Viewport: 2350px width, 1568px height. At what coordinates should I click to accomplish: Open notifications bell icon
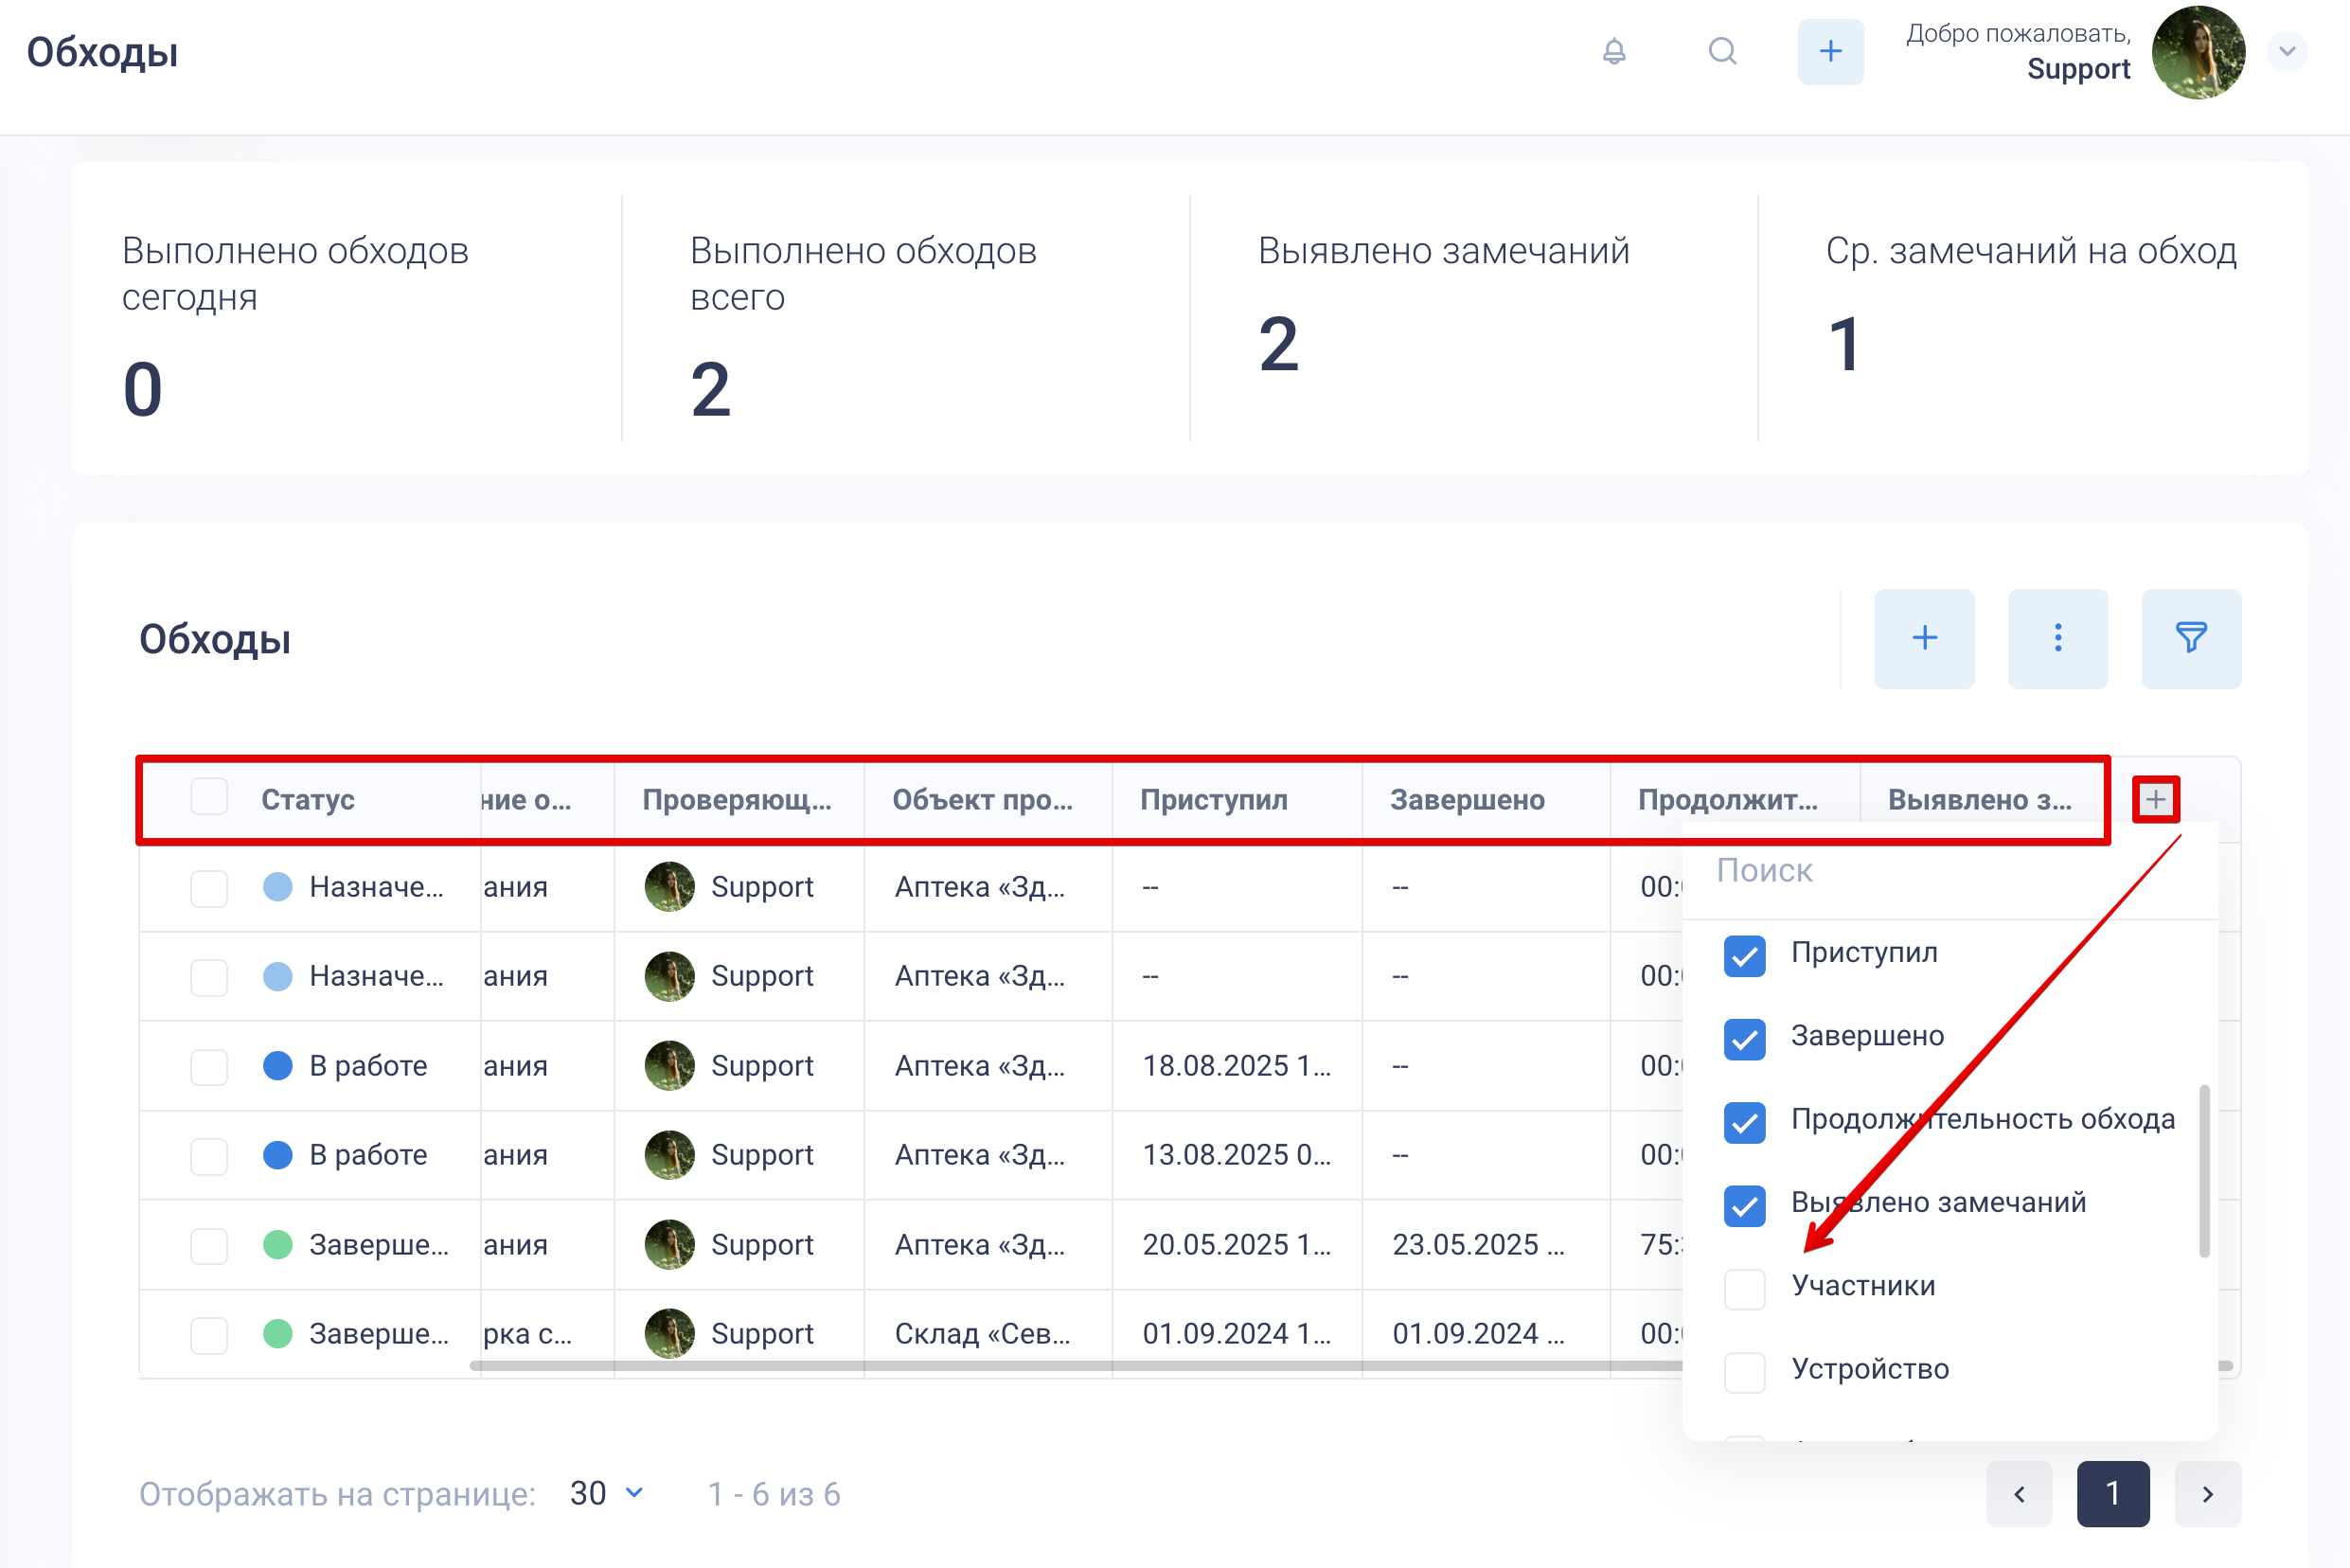[1613, 51]
